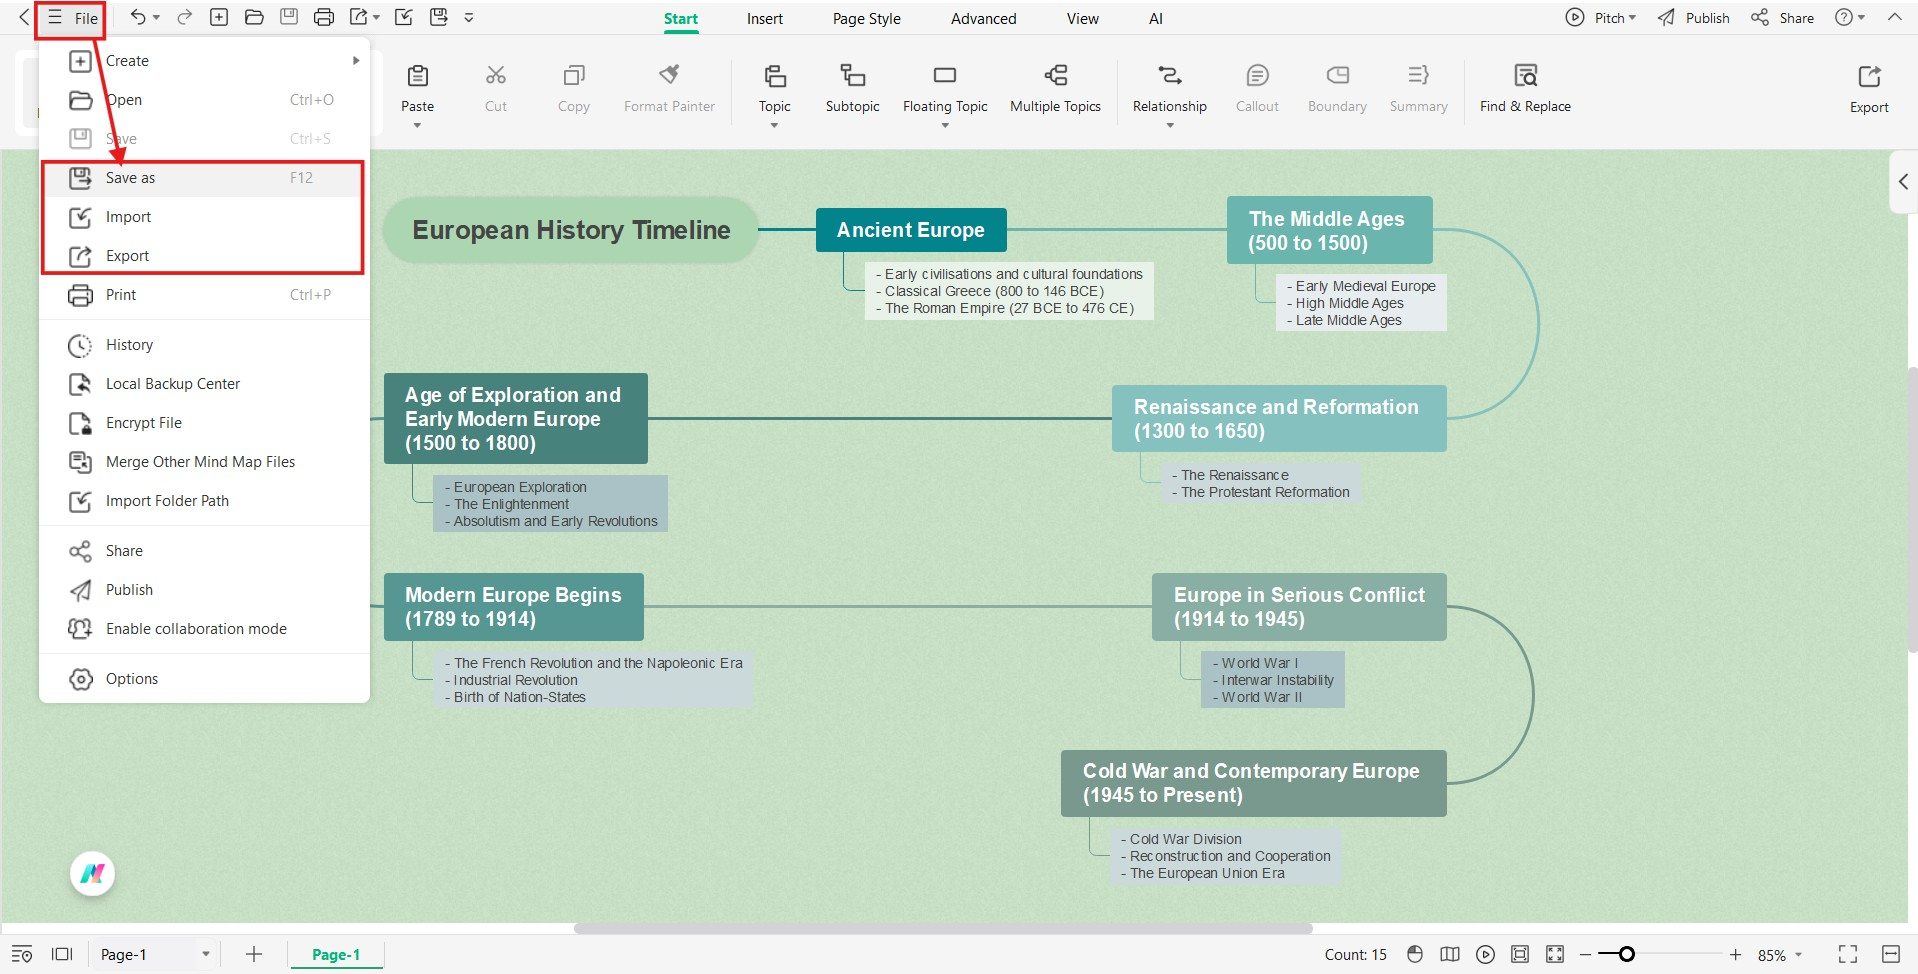Choose Save as from the File menu
The width and height of the screenshot is (1918, 974).
(x=204, y=178)
